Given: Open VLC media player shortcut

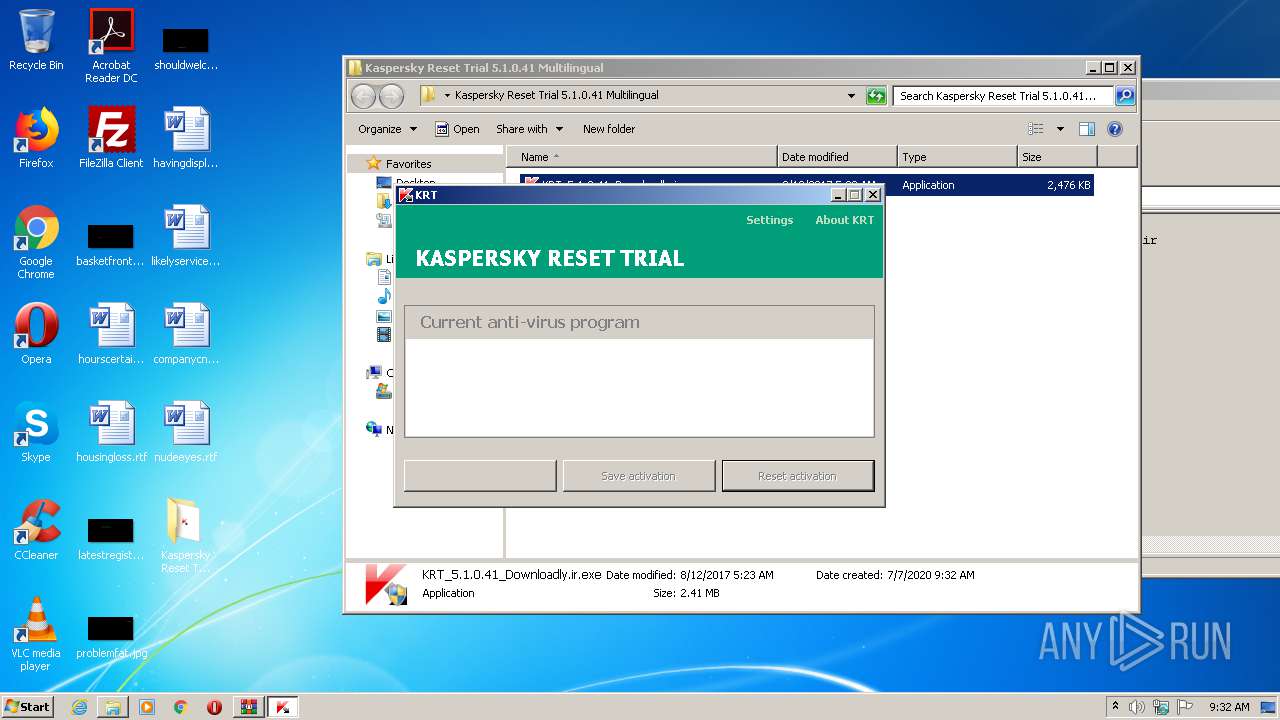Looking at the screenshot, I should point(36,634).
